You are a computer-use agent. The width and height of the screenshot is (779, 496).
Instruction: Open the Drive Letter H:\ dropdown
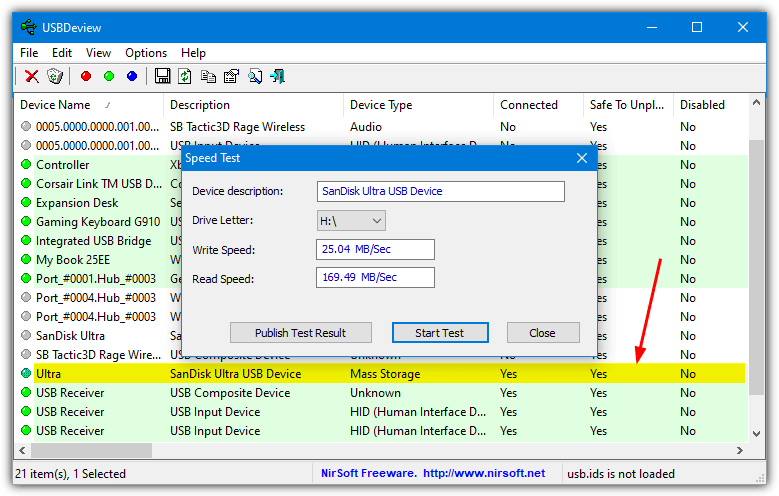(x=351, y=221)
